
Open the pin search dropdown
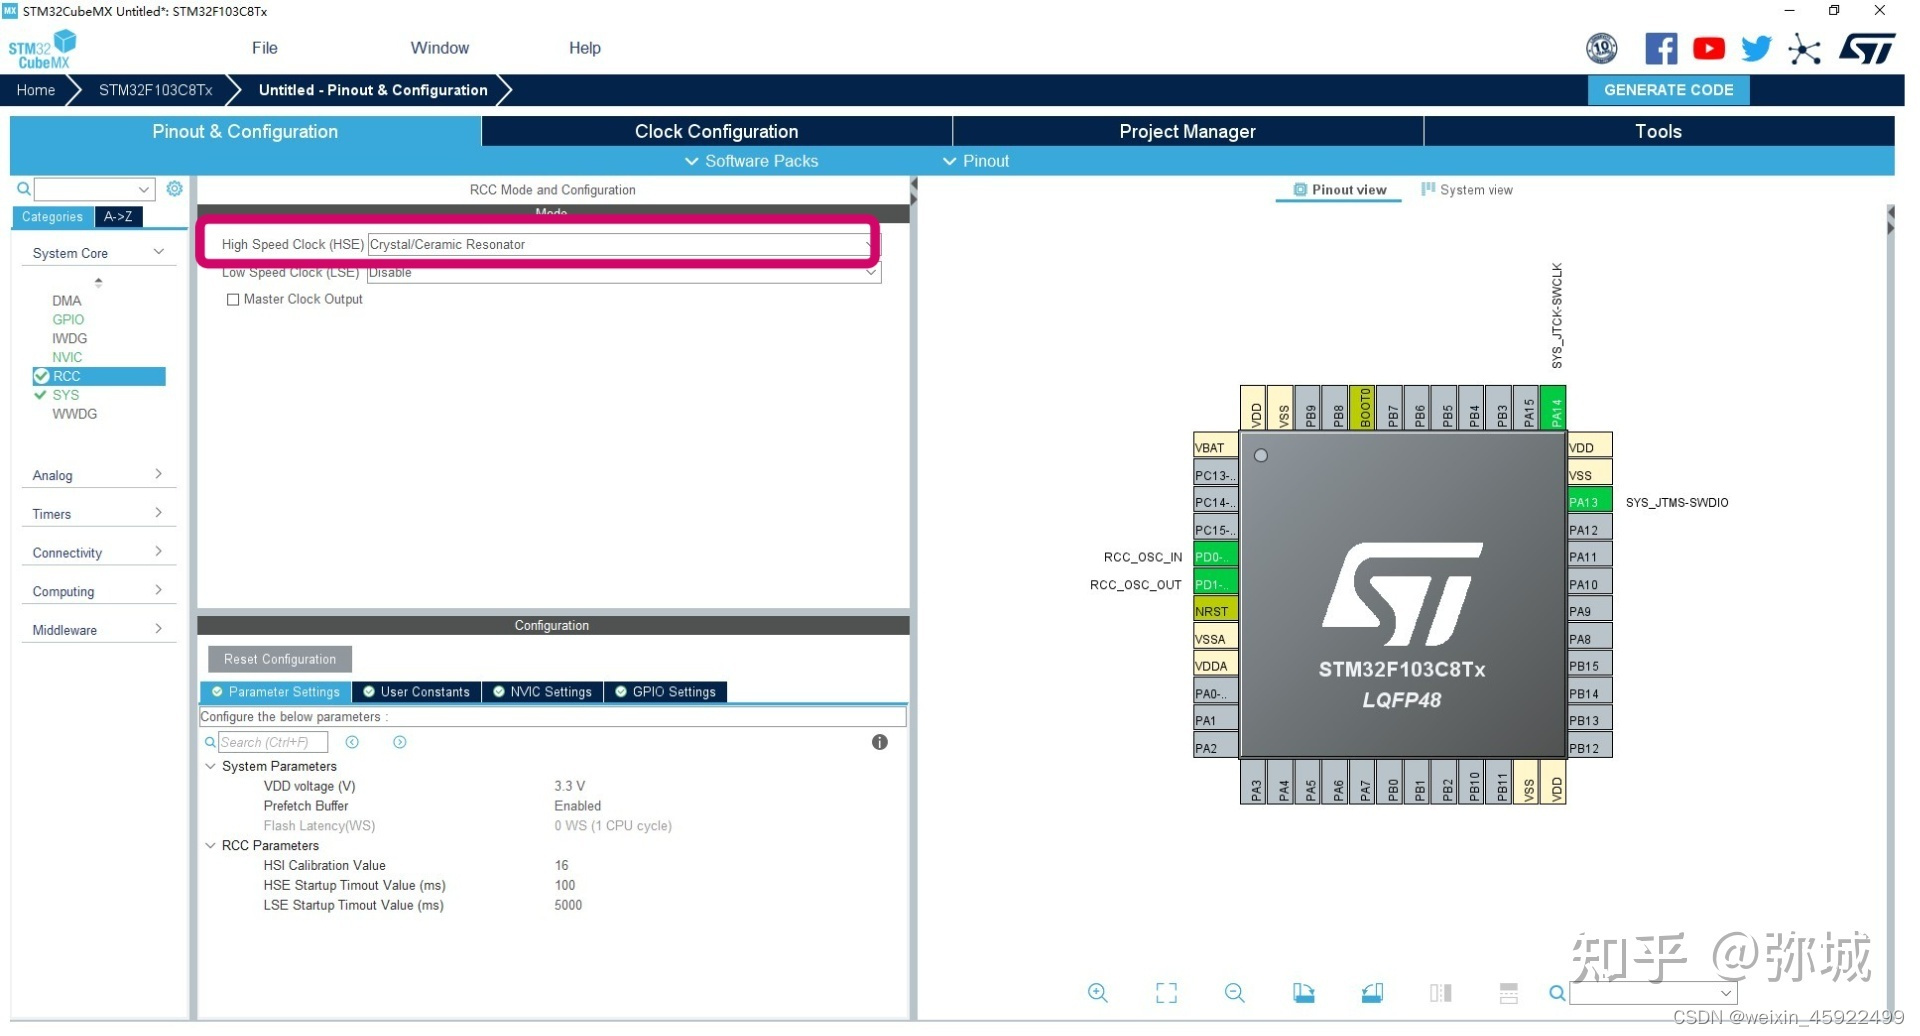pyautogui.click(x=1726, y=994)
